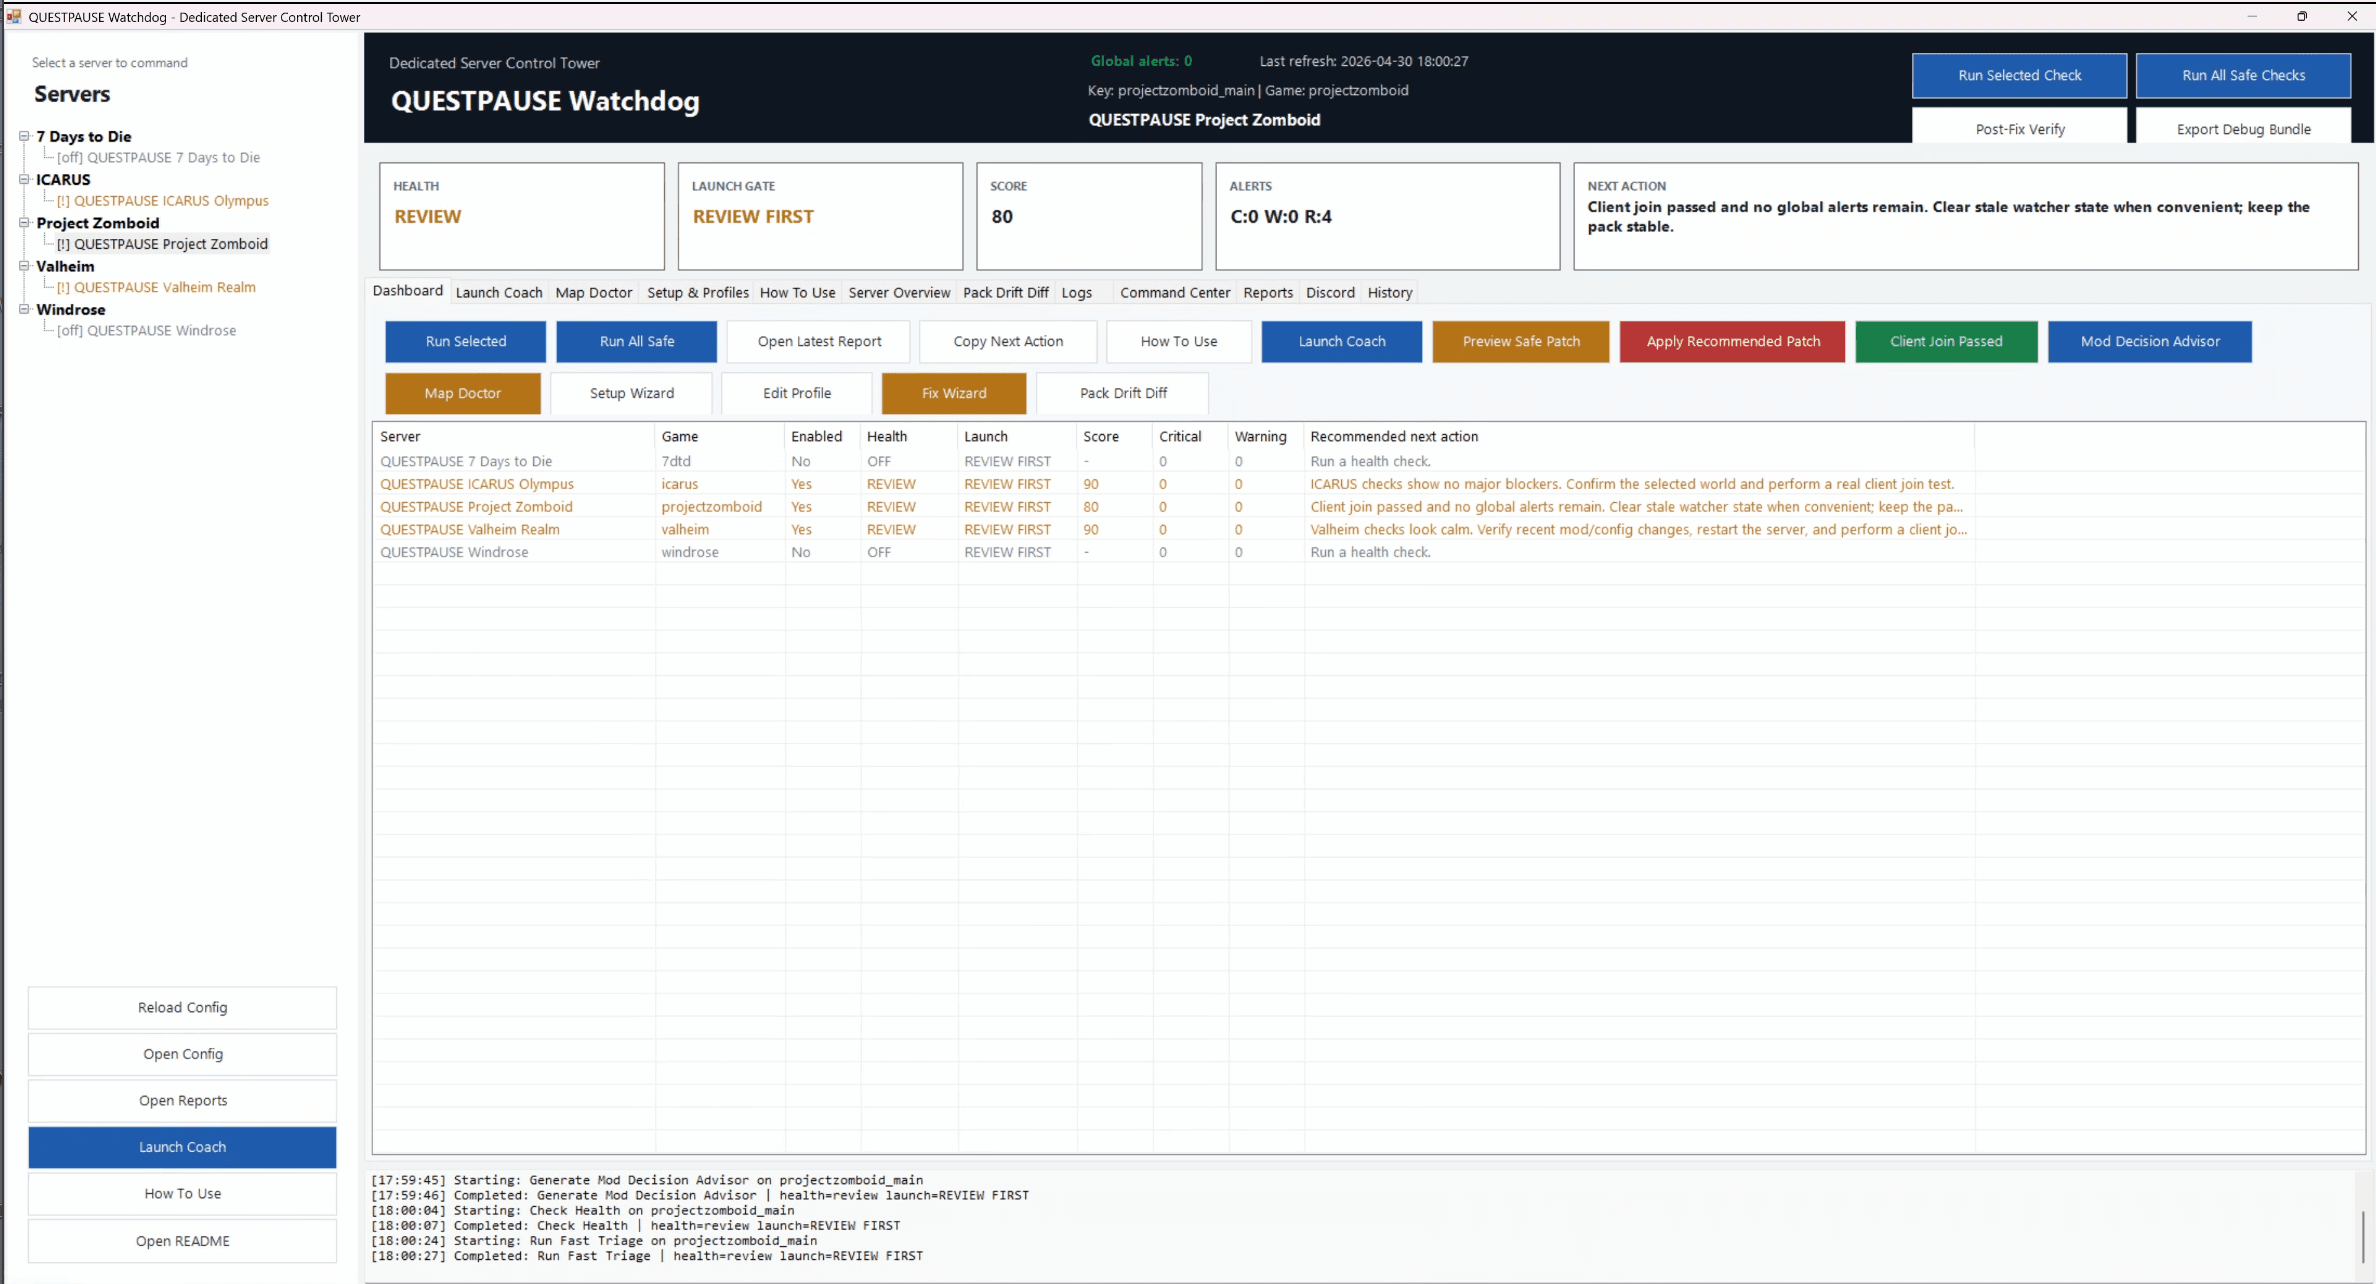The width and height of the screenshot is (2376, 1284).
Task: Open the Launch Coach tab
Action: 499,292
